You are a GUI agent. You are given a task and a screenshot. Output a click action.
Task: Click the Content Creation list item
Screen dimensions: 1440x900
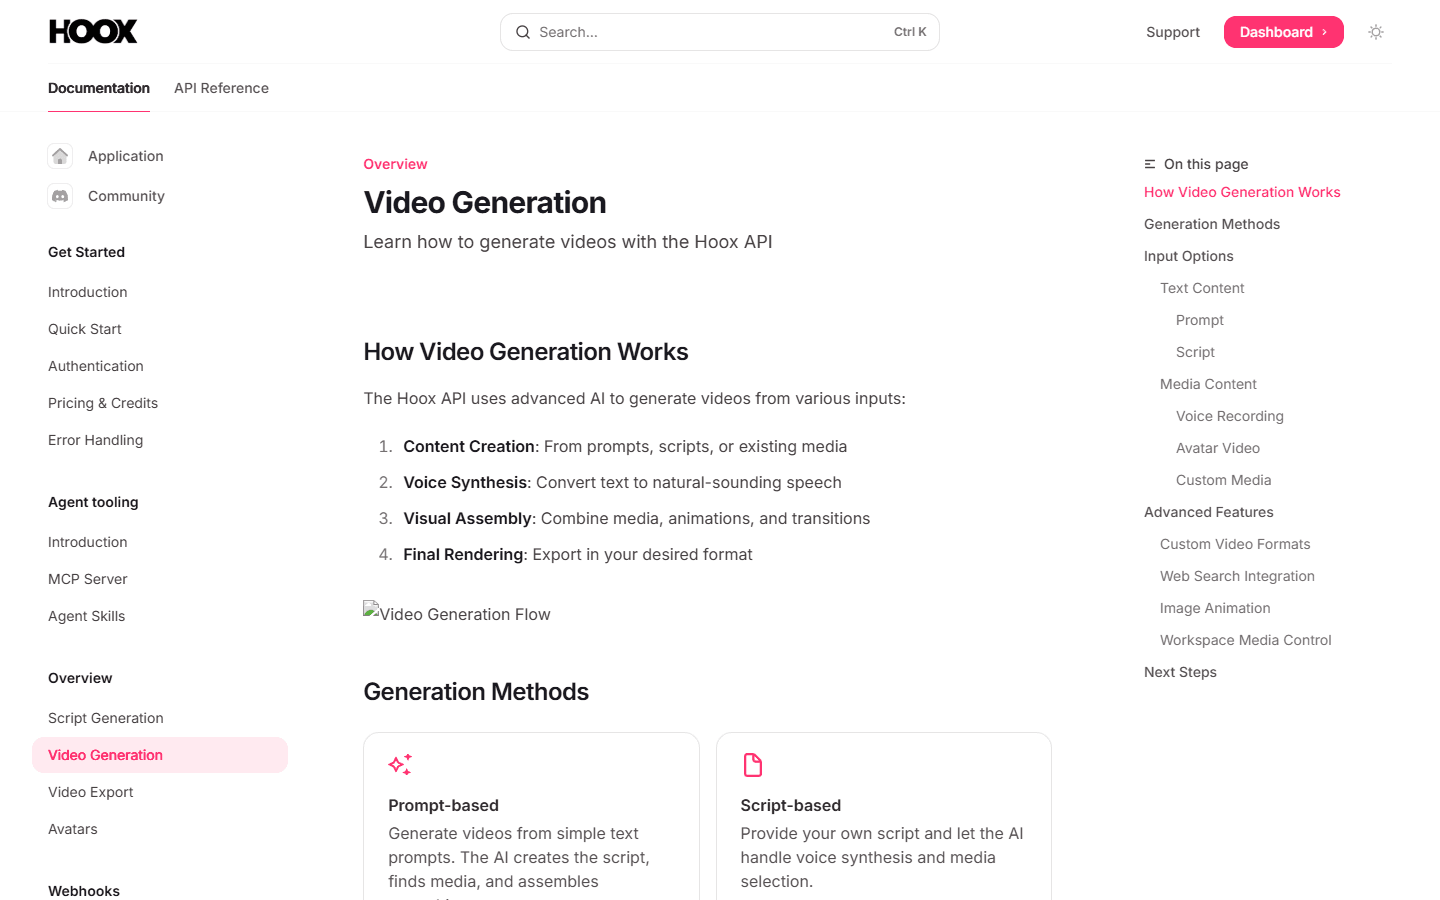pyautogui.click(x=625, y=446)
